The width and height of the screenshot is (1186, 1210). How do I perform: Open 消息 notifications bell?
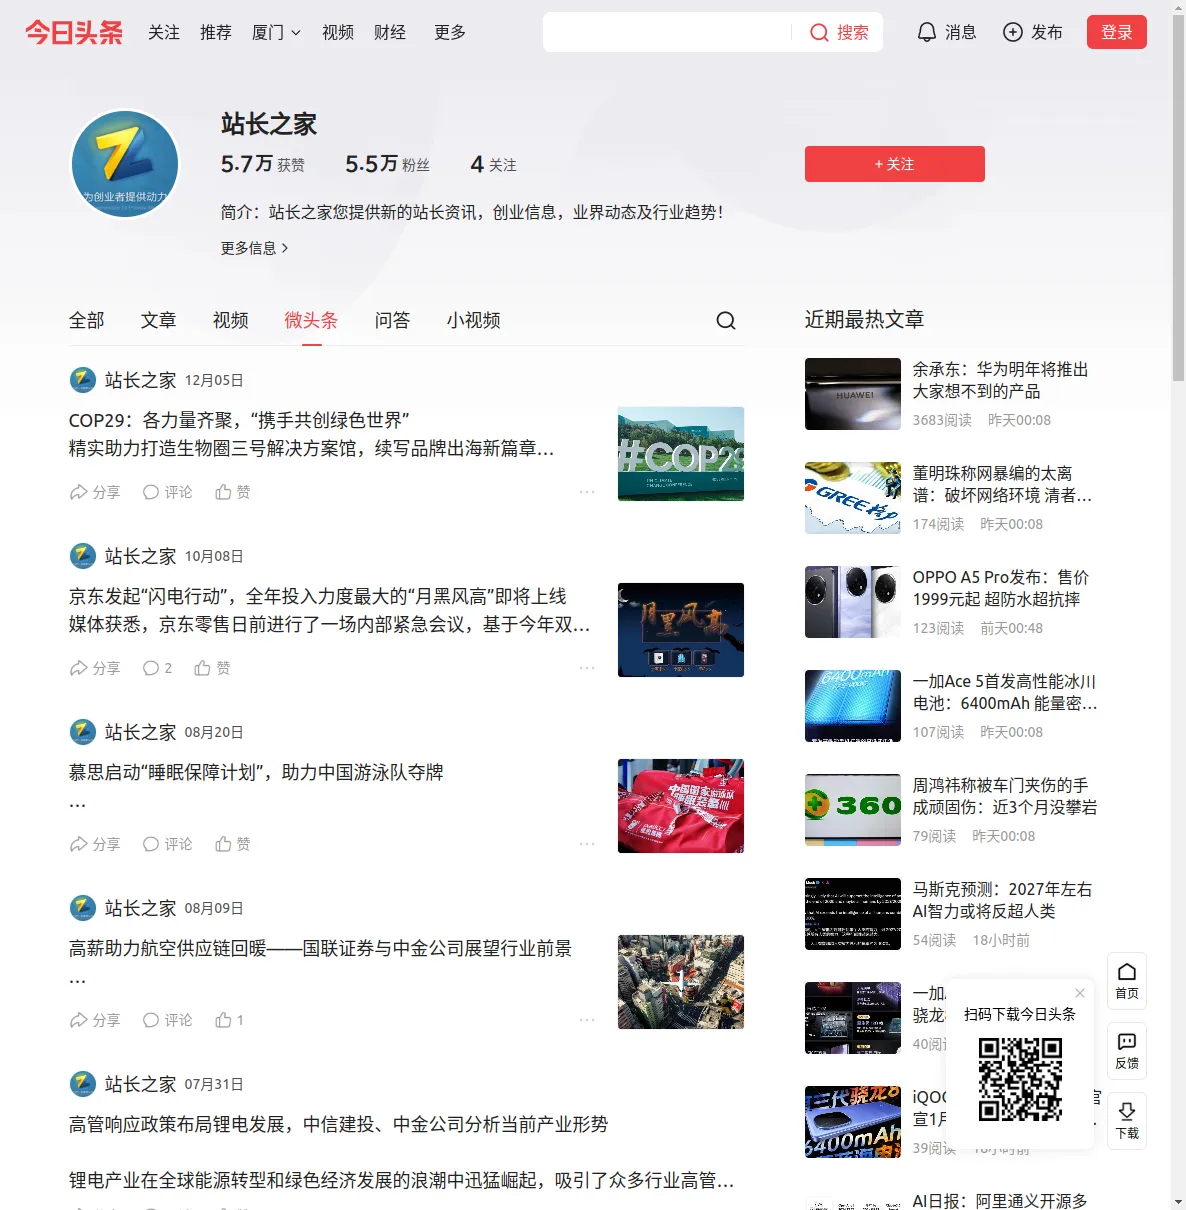point(927,33)
